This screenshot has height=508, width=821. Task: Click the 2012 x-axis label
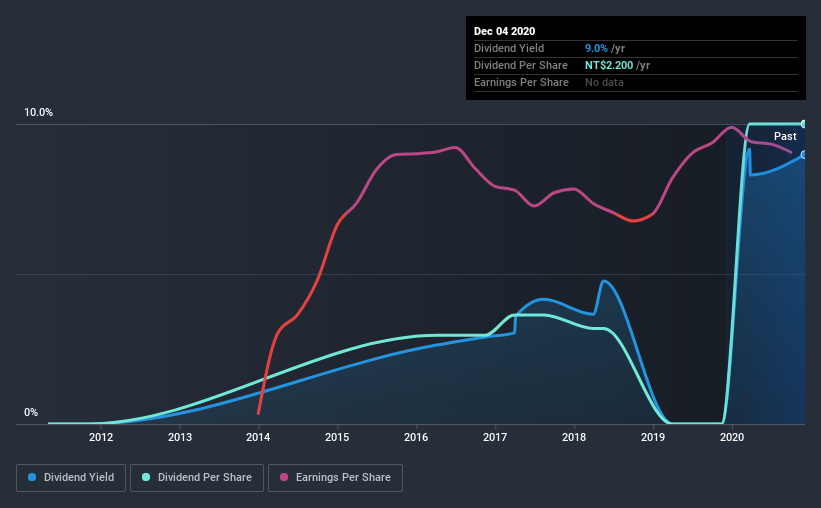tap(101, 437)
